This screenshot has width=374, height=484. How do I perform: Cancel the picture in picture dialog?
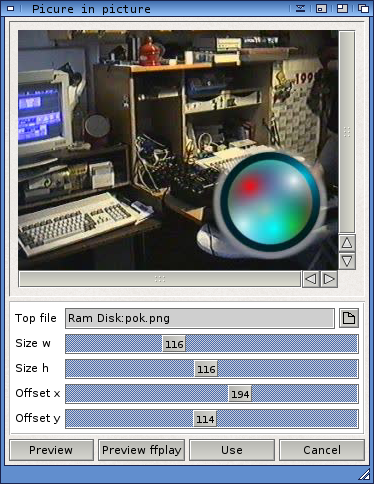[x=322, y=450]
